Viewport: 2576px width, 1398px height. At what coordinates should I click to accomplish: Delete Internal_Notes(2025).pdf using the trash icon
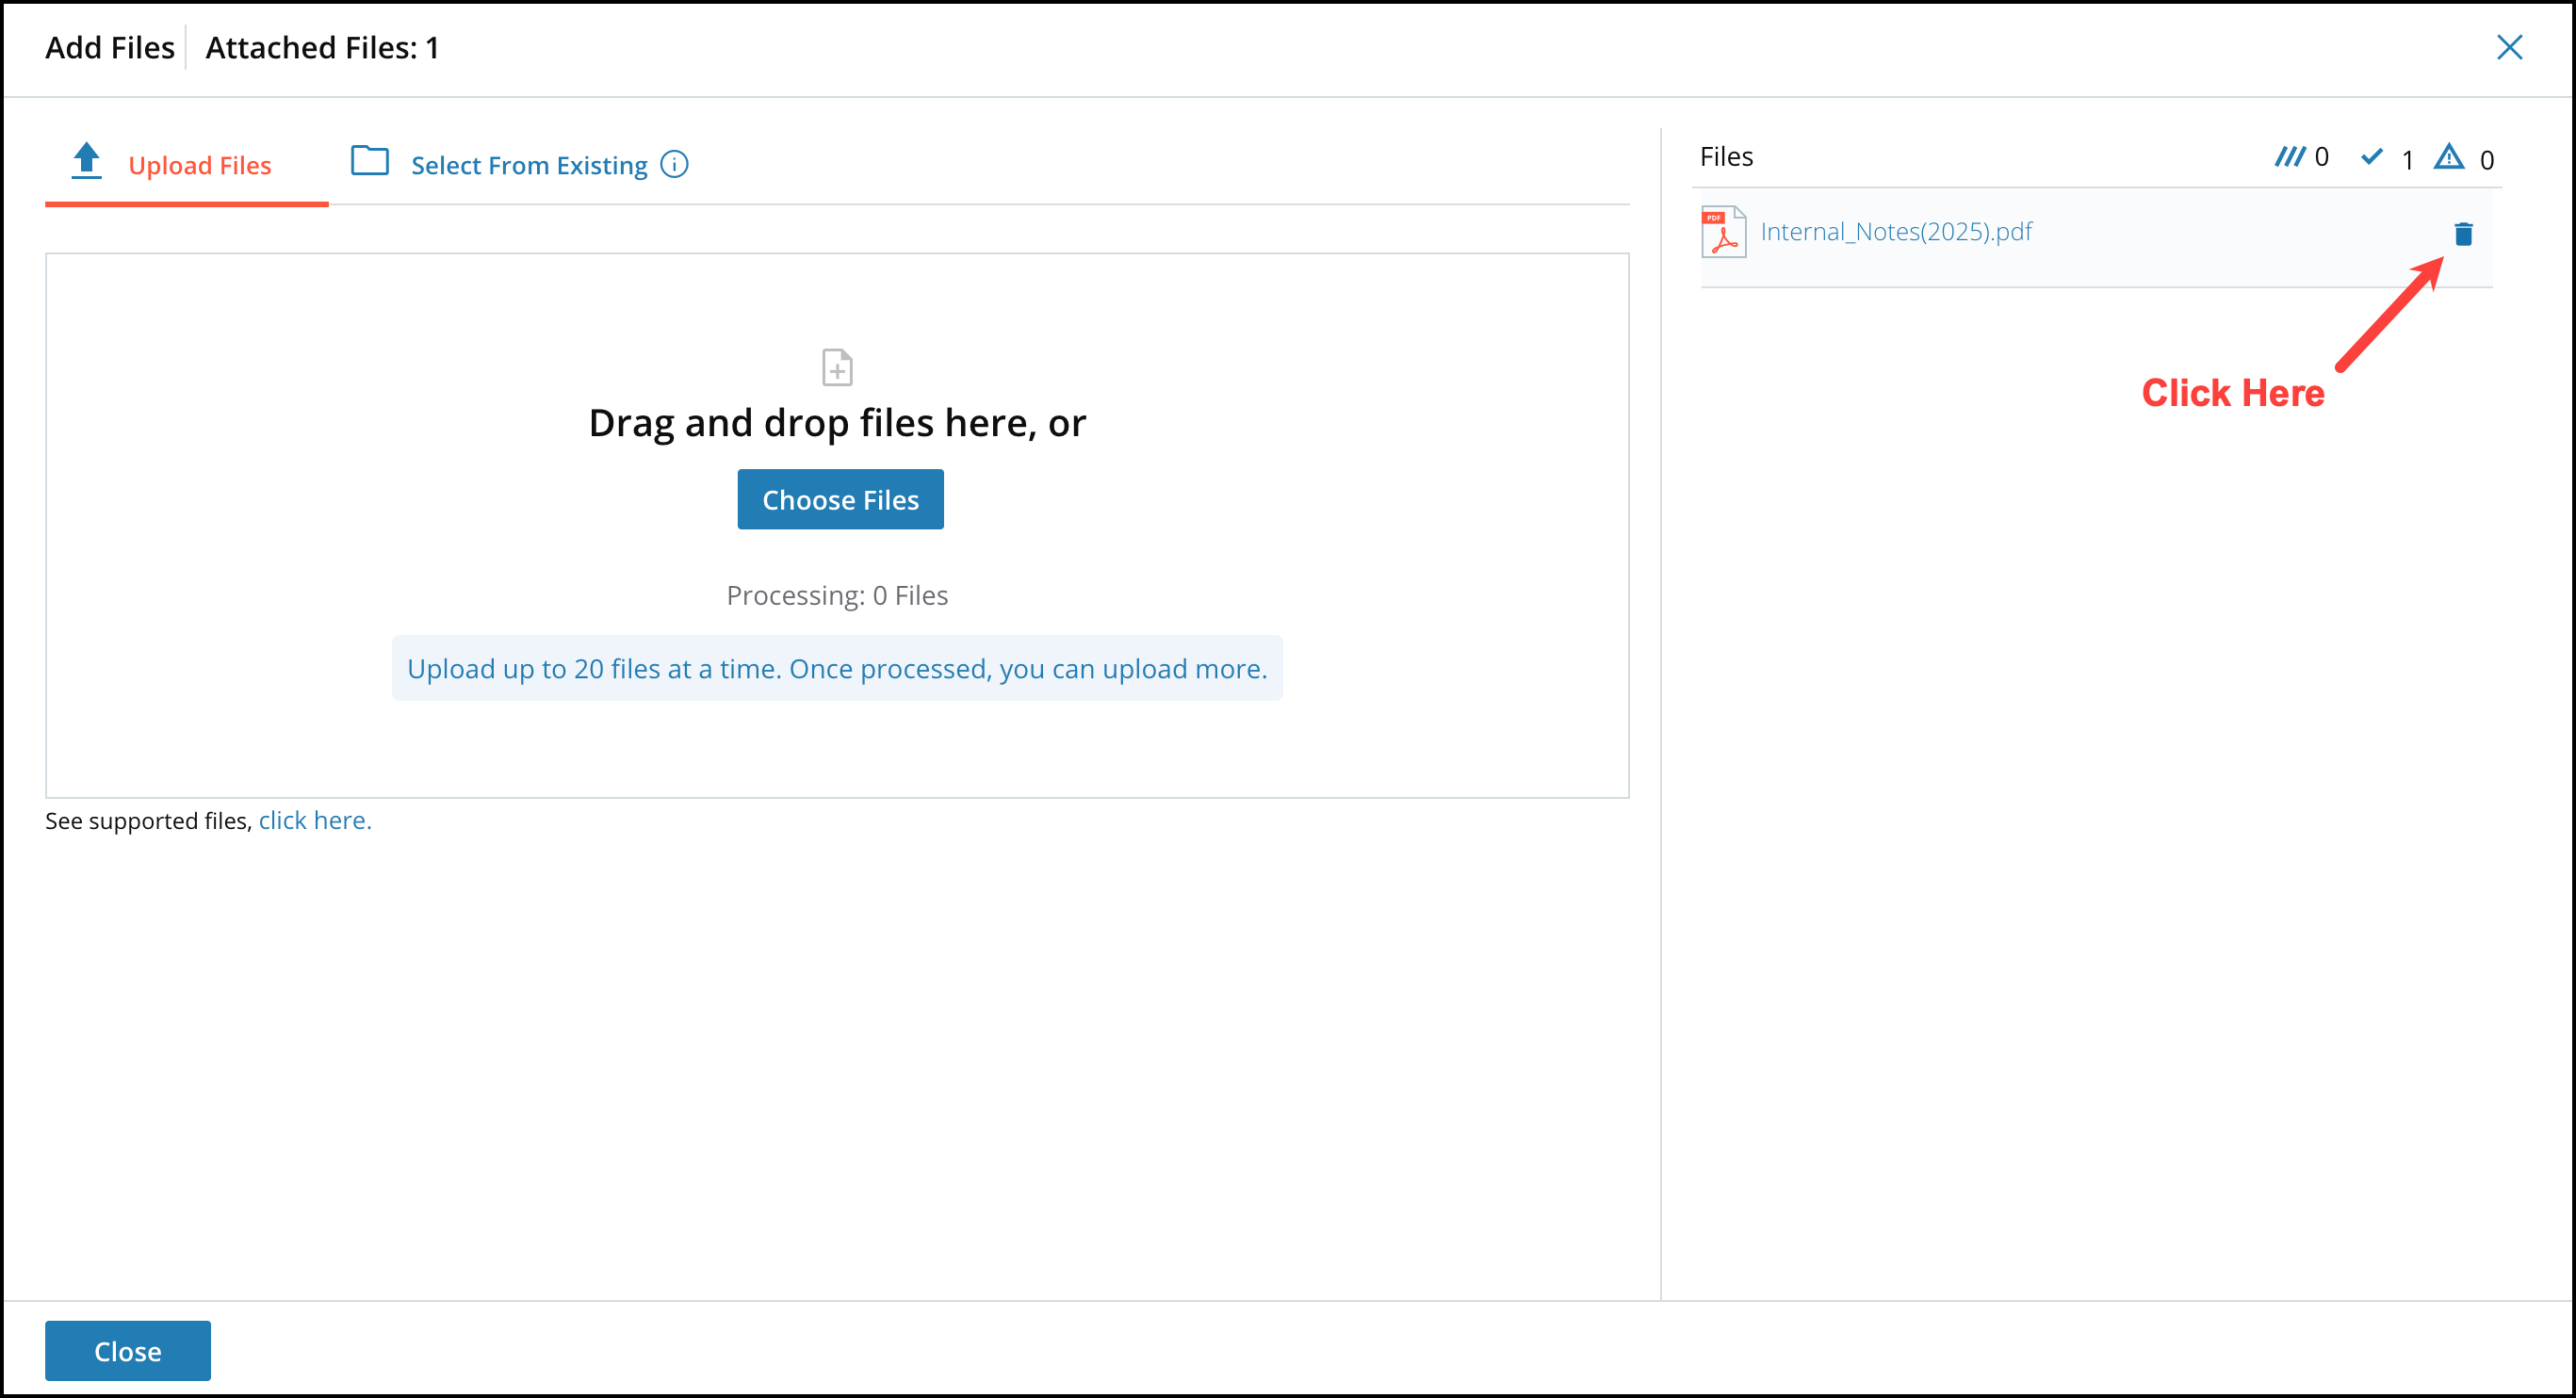[2464, 233]
